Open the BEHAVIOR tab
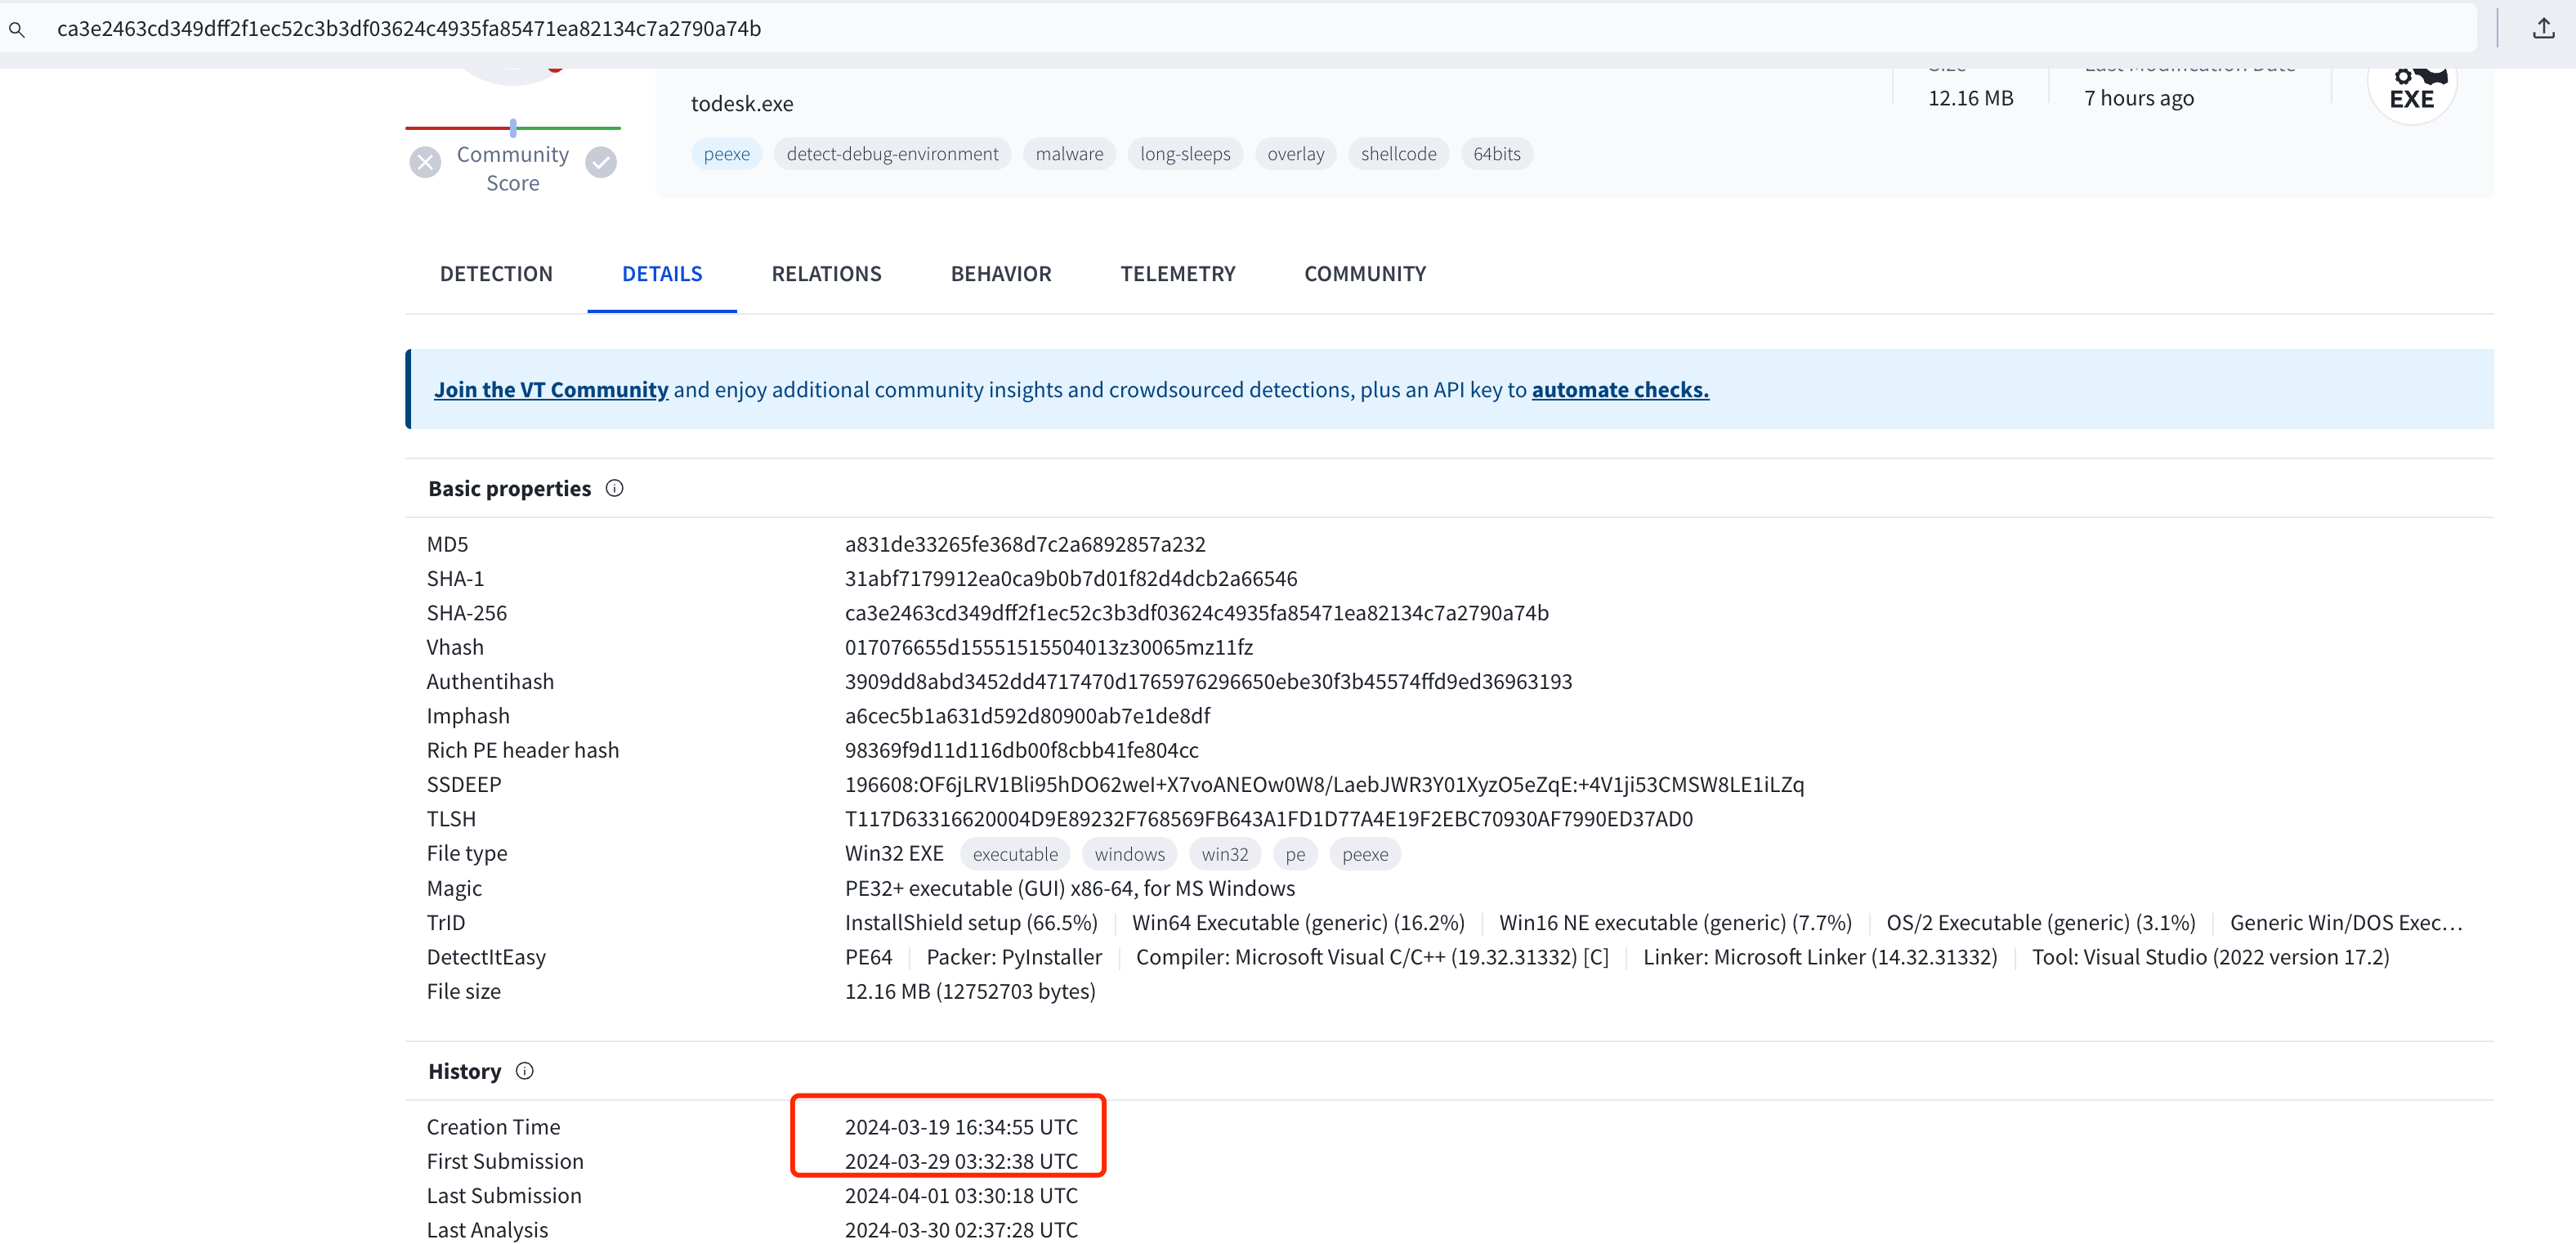Viewport: 2576px width, 1244px height. [x=1001, y=274]
